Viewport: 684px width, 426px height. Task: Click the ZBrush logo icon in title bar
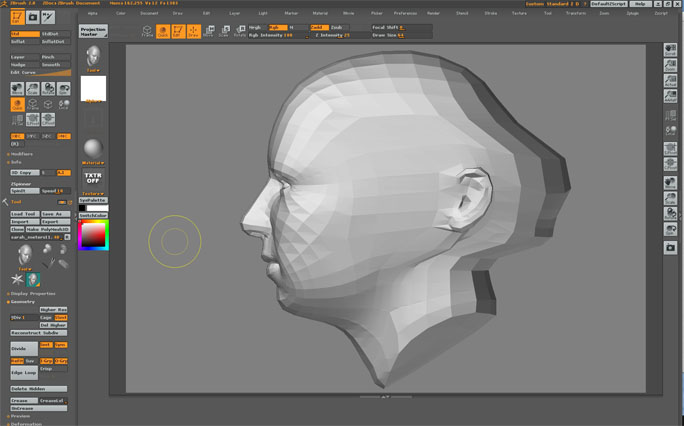click(4, 3)
